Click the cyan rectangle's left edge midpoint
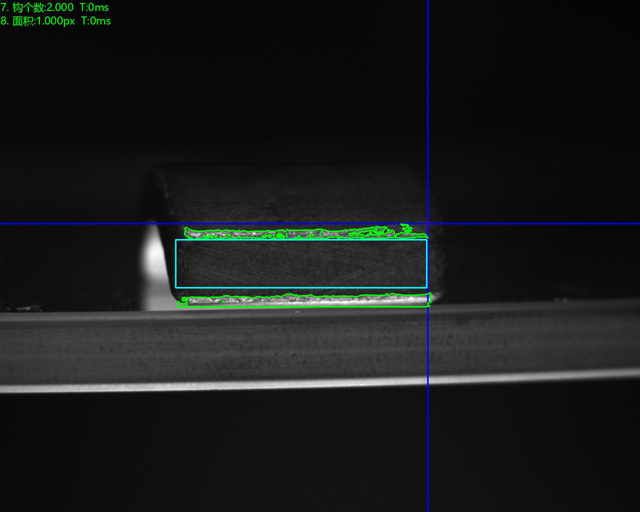This screenshot has height=512, width=640. [176, 264]
